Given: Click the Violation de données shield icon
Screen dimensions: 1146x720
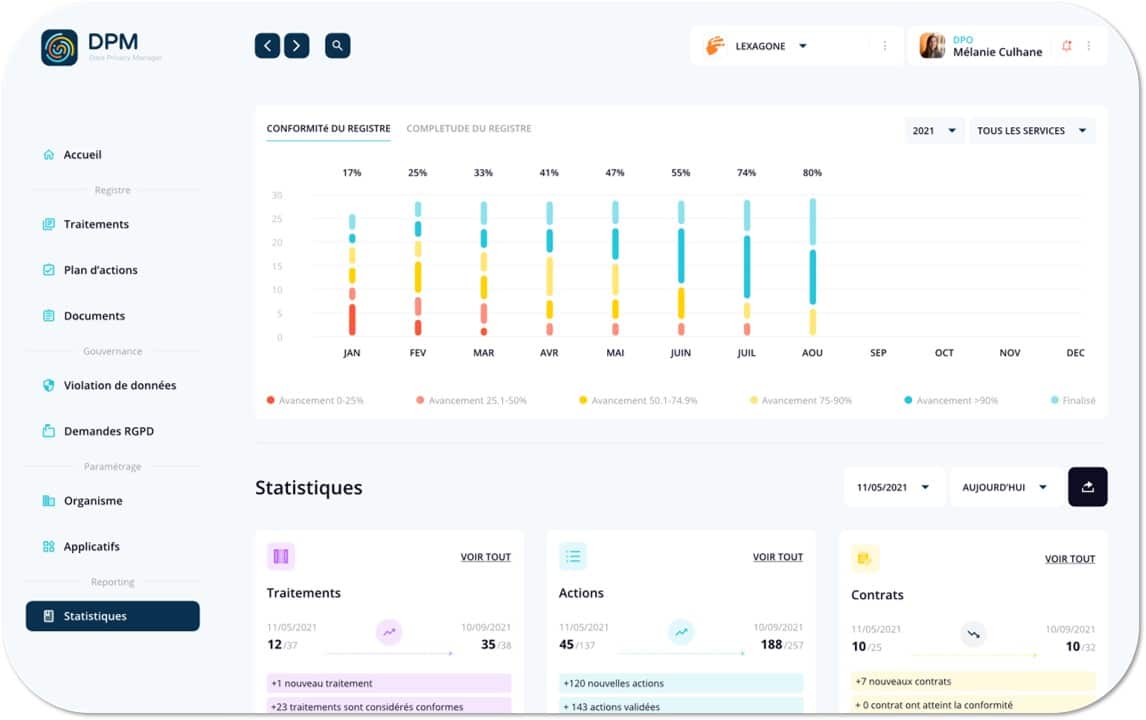Looking at the screenshot, I should coord(49,386).
